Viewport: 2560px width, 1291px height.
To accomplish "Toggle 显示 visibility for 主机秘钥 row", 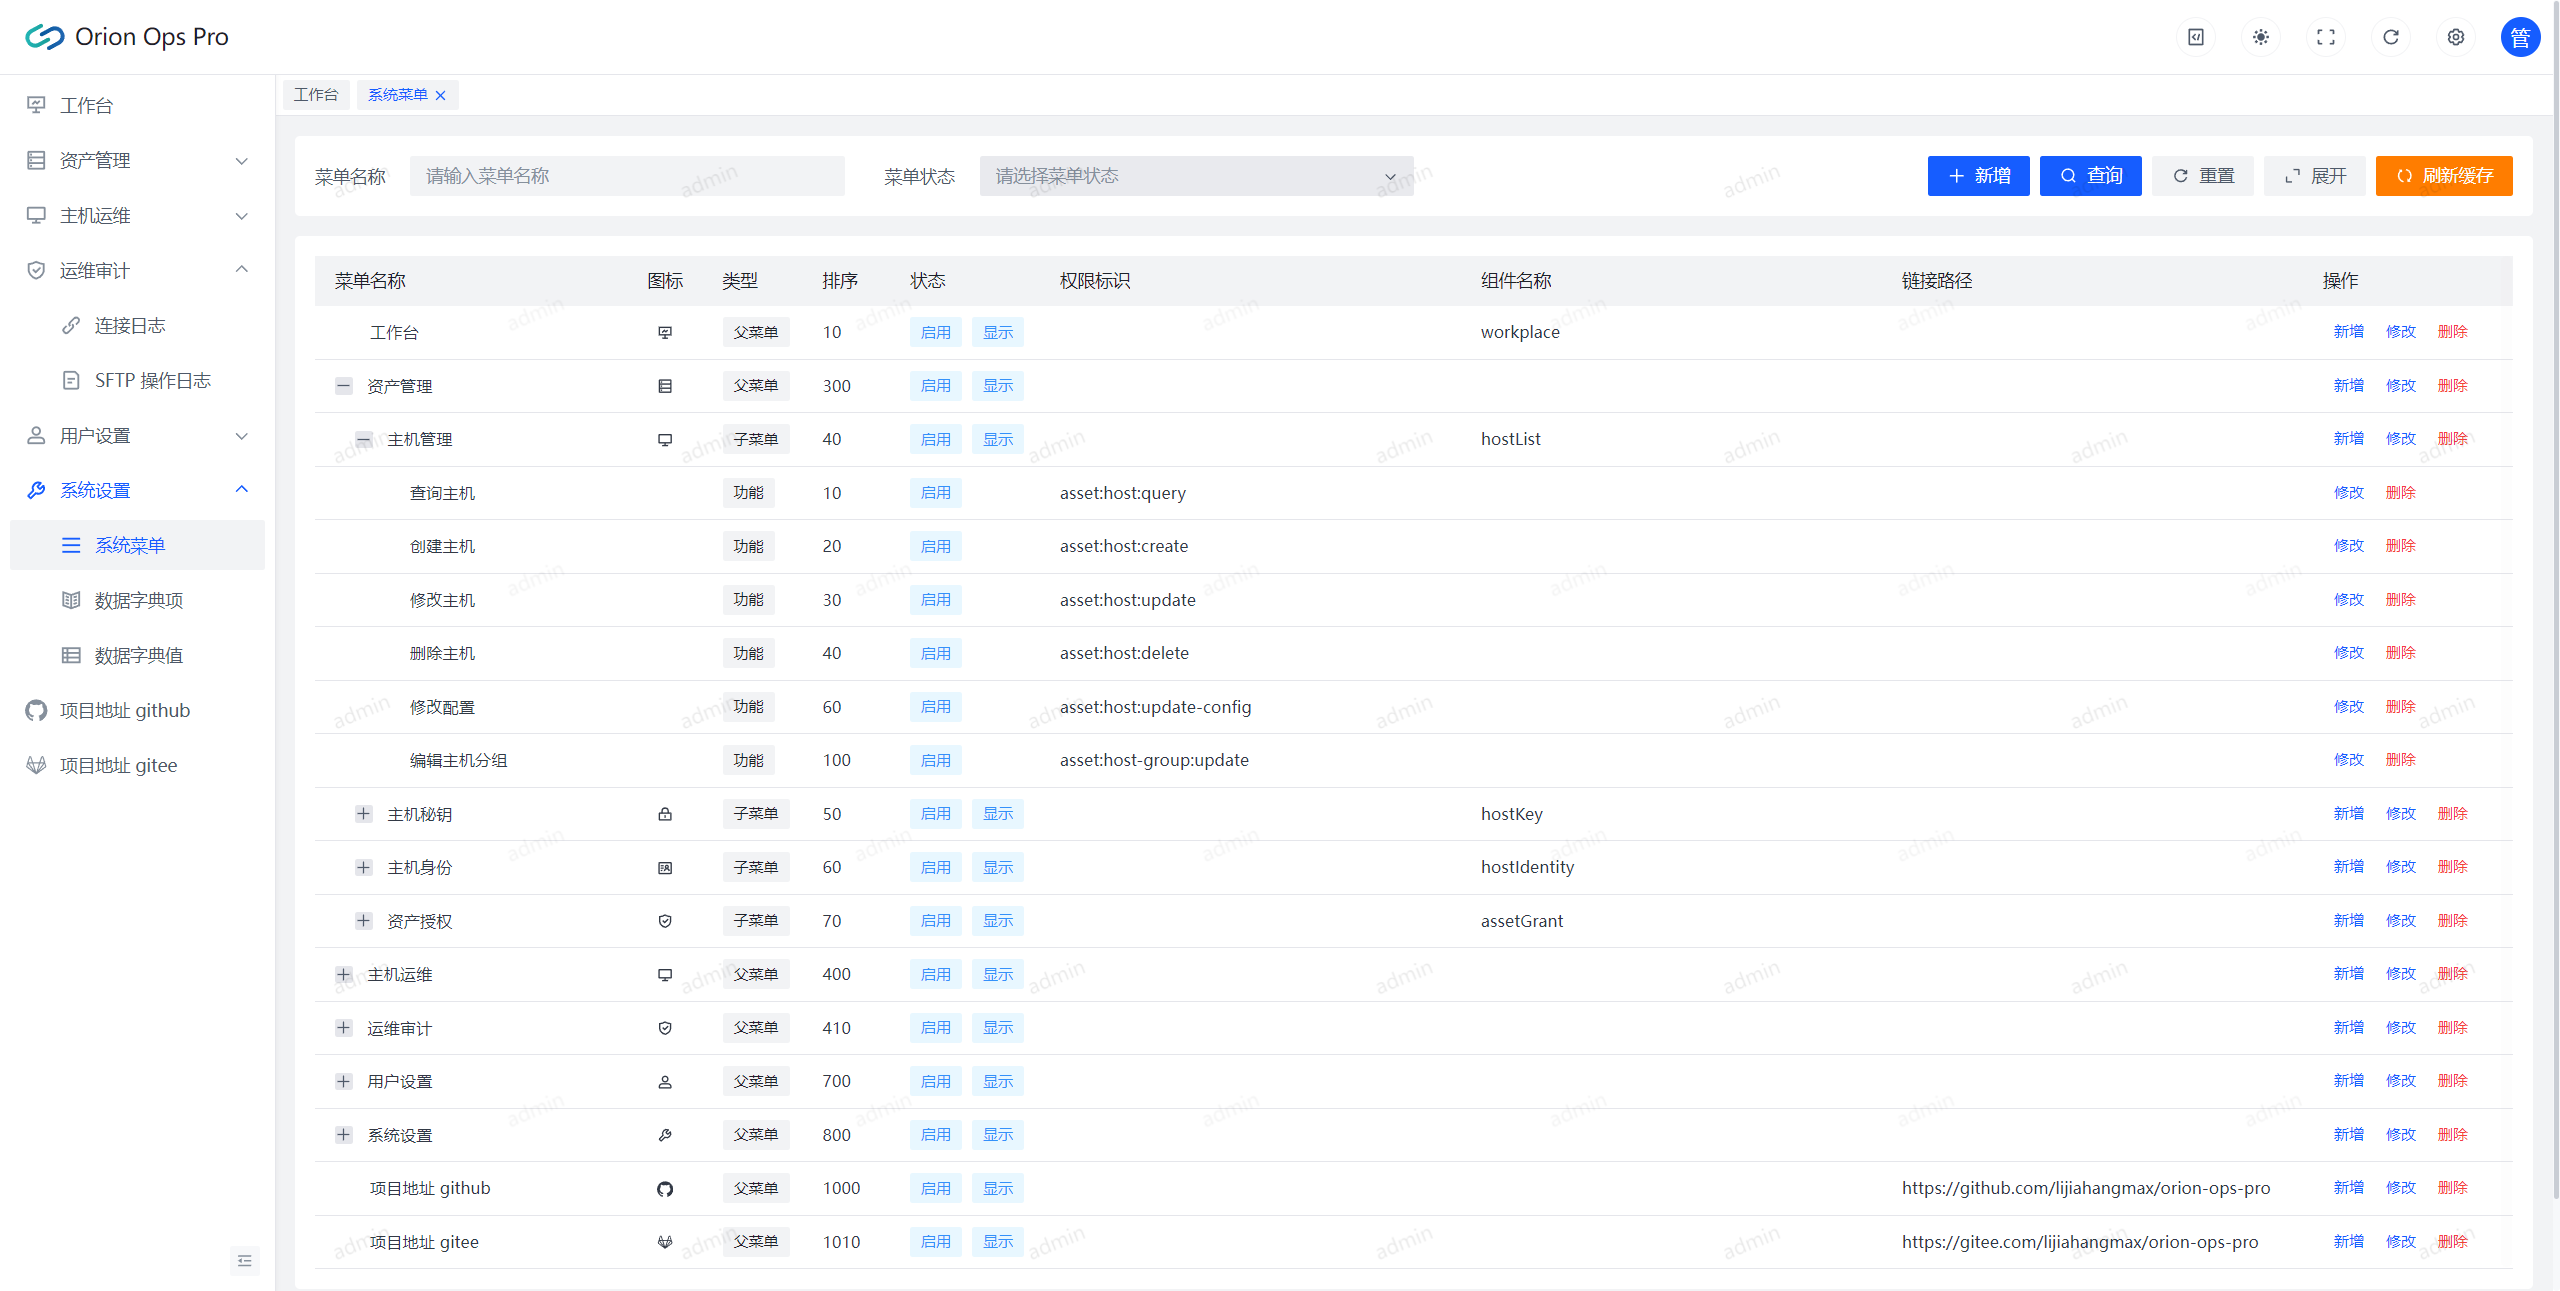I will point(997,814).
